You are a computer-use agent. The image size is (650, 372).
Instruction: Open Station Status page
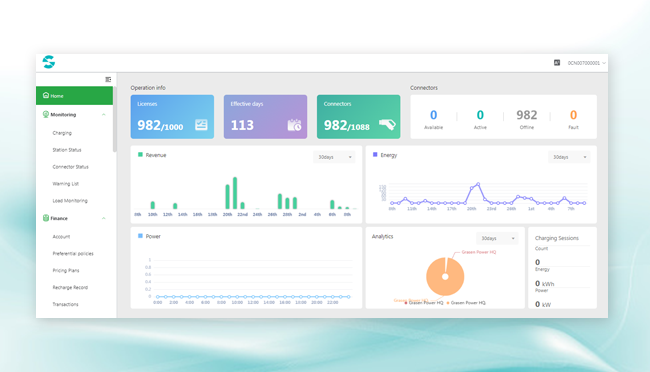click(67, 150)
